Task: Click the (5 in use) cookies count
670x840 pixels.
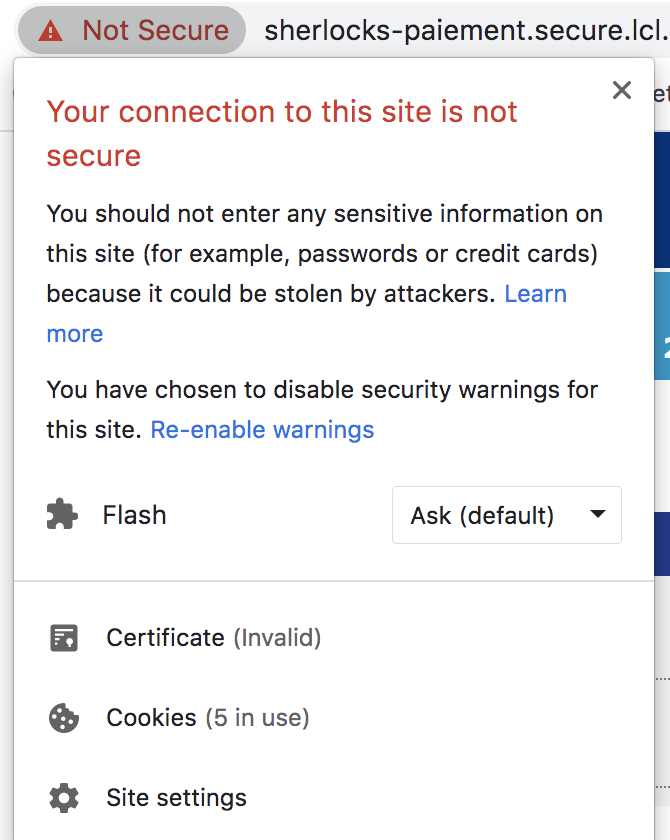Action: pyautogui.click(x=258, y=718)
